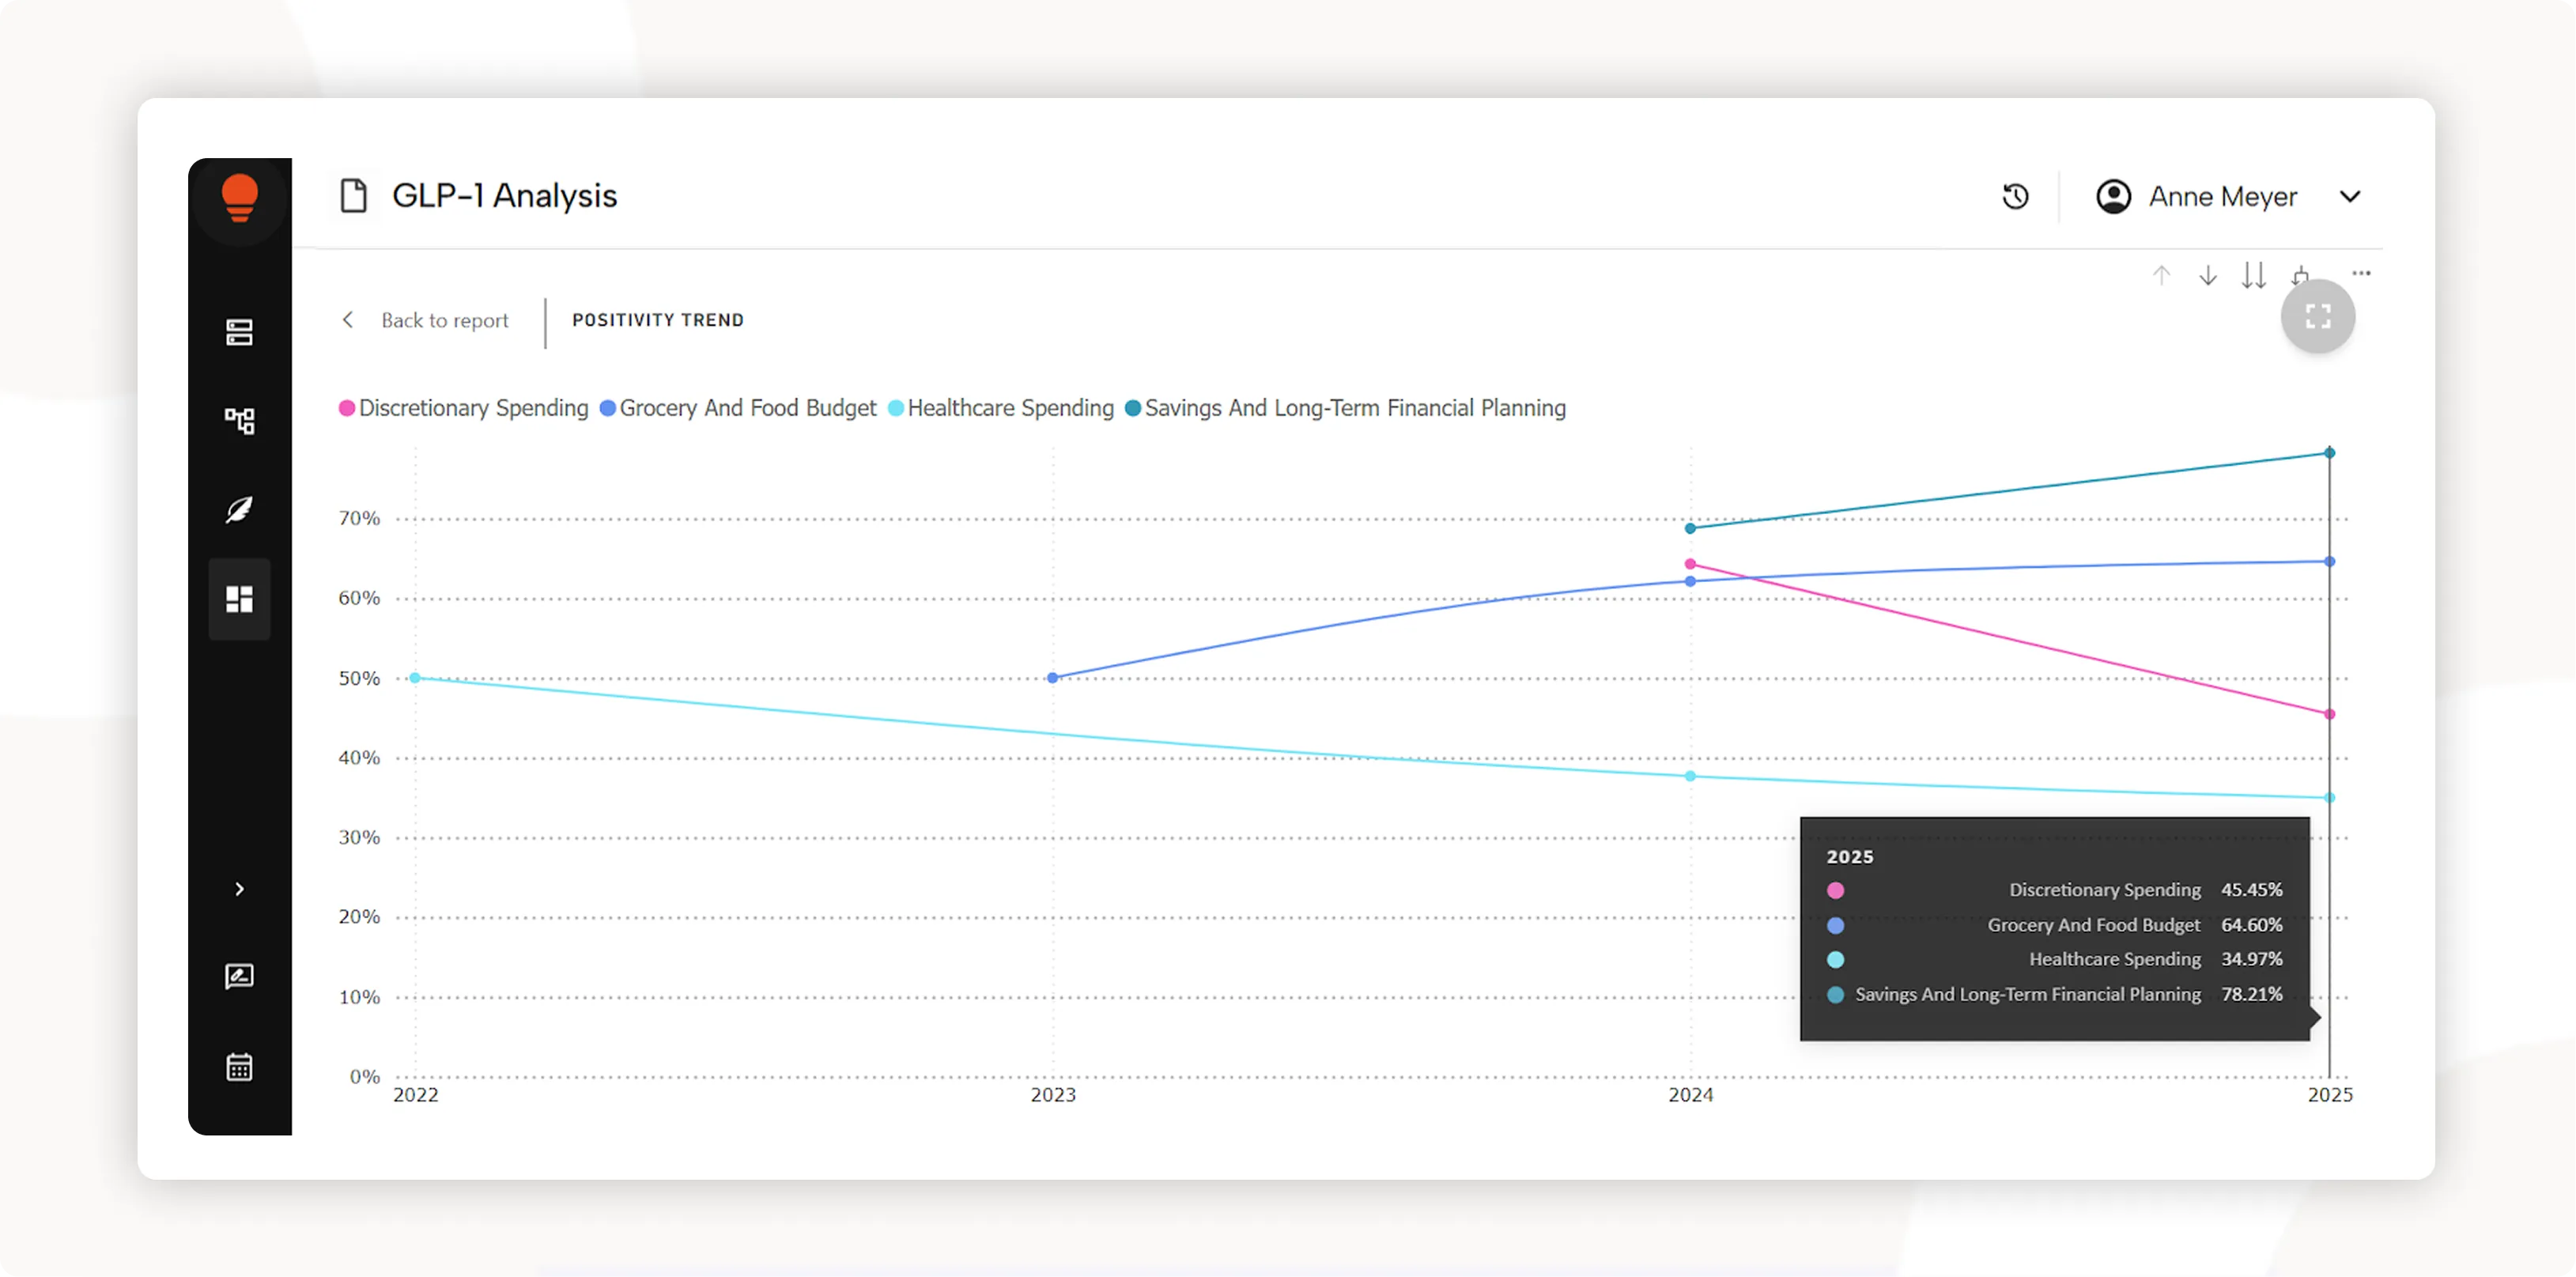The image size is (2576, 1277).
Task: Click the 30% y-axis label
Action: 359,837
